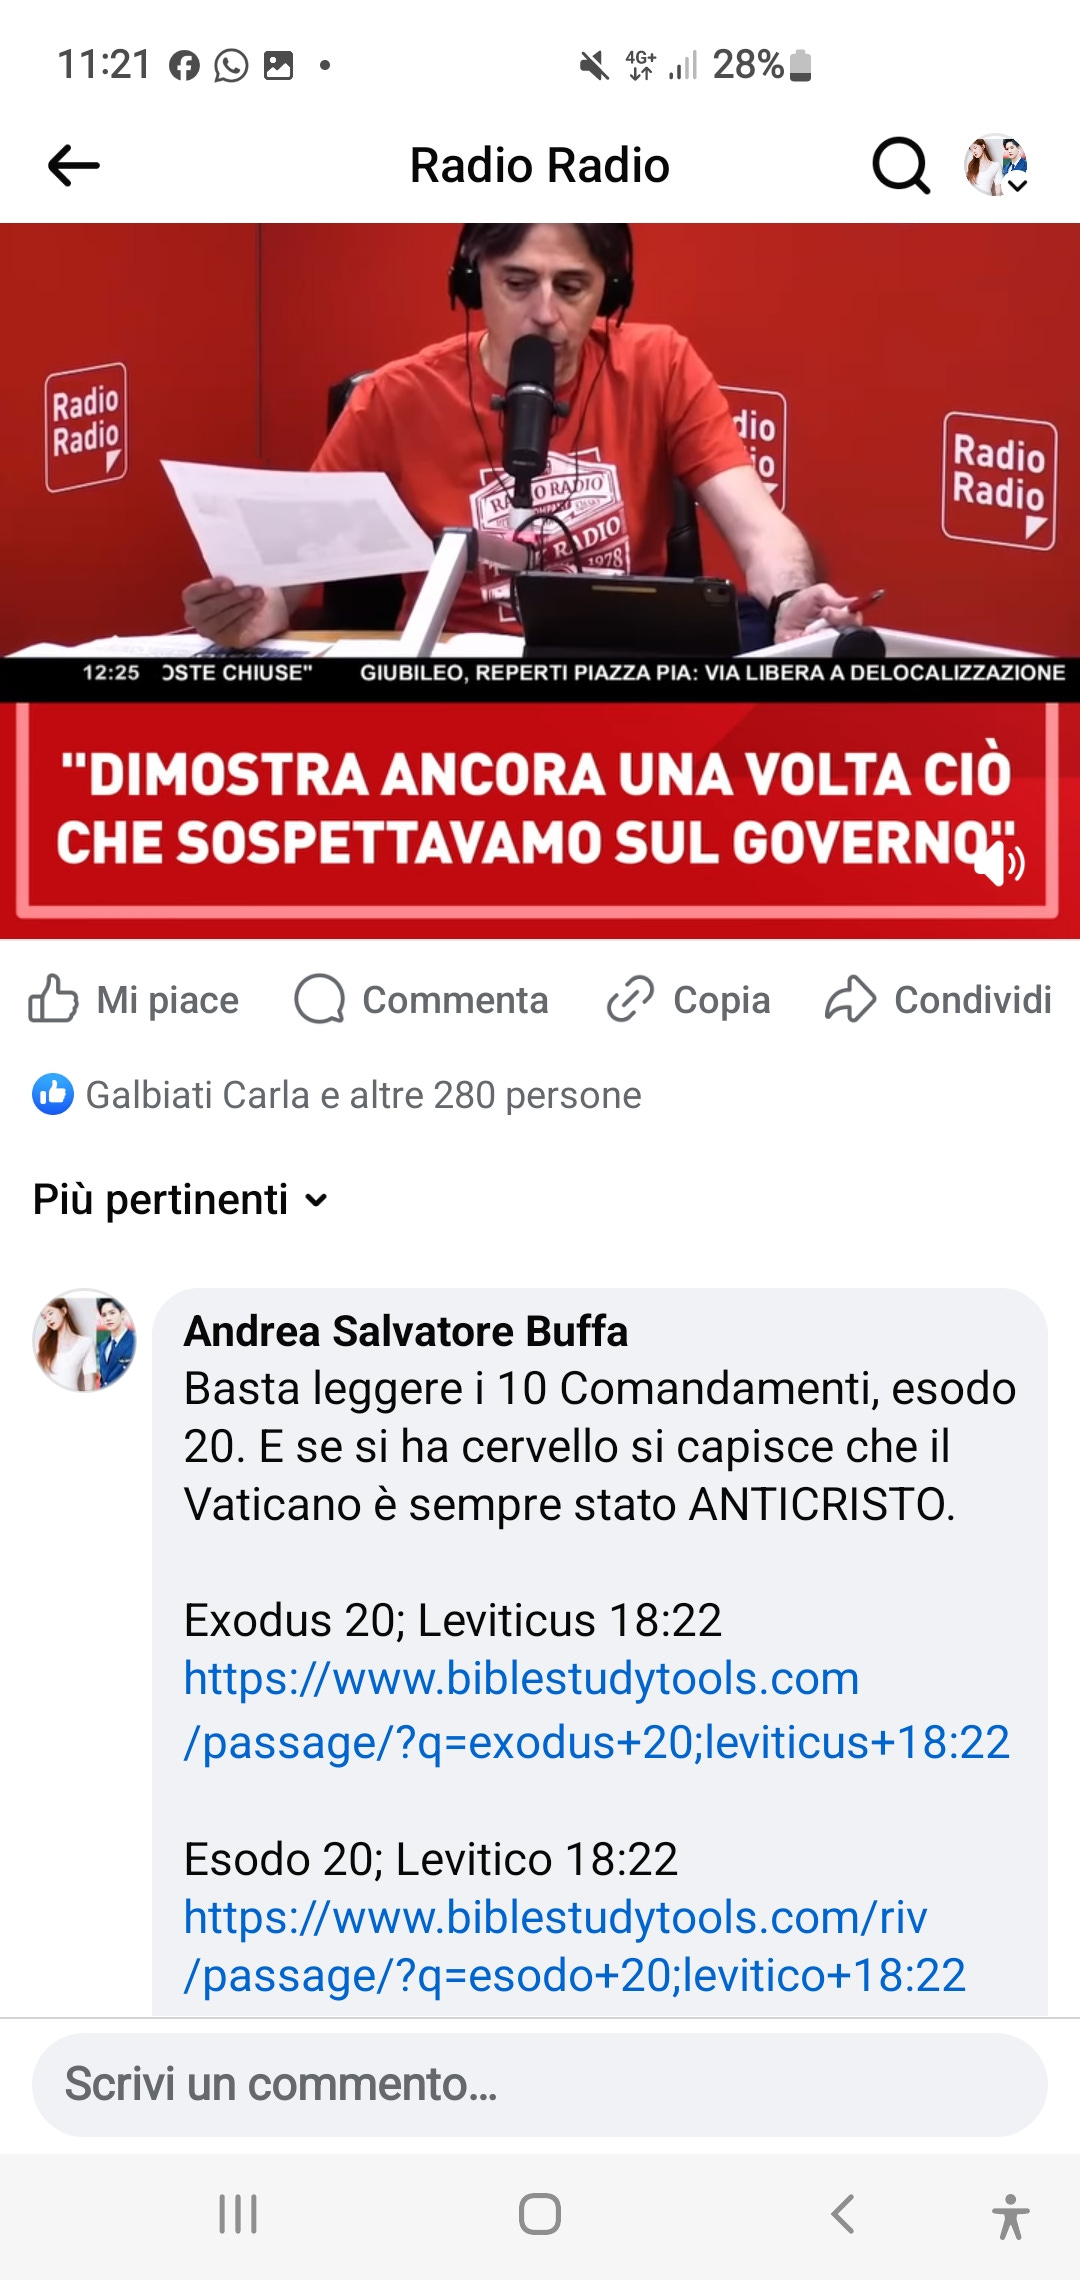Open Andrea Salvatore Buffa's profile picture
This screenshot has width=1080, height=2280.
[x=85, y=1340]
